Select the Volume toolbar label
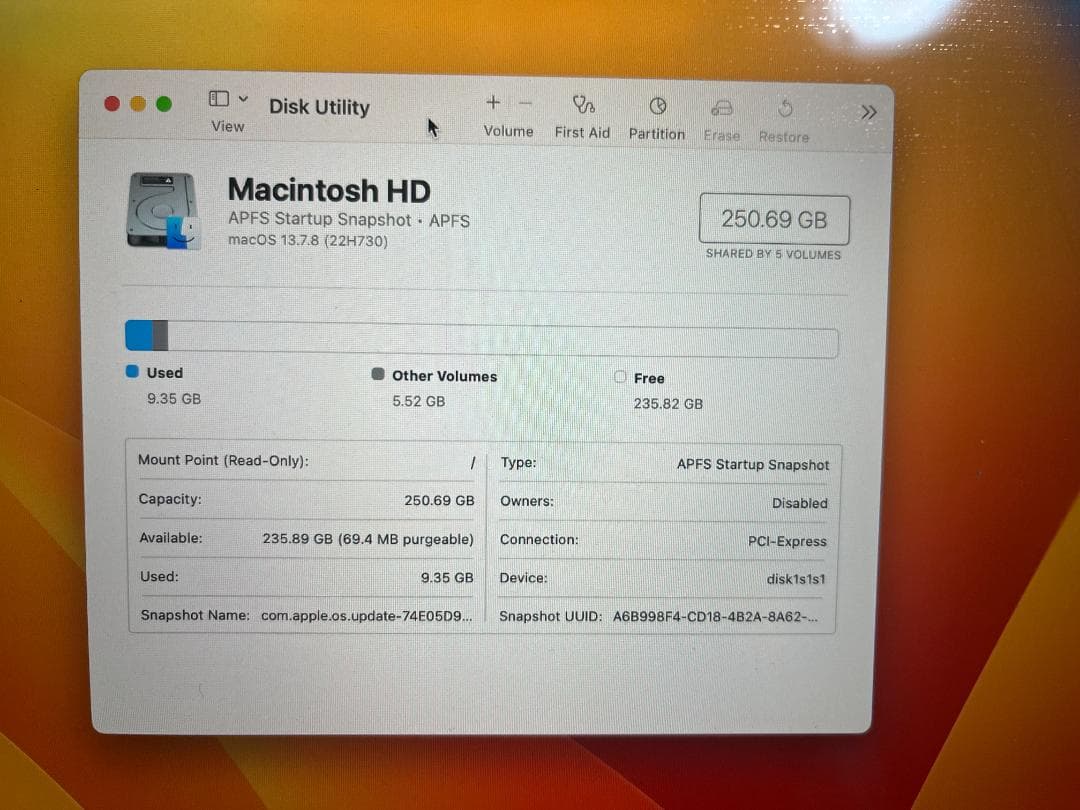This screenshot has width=1080, height=810. point(508,131)
